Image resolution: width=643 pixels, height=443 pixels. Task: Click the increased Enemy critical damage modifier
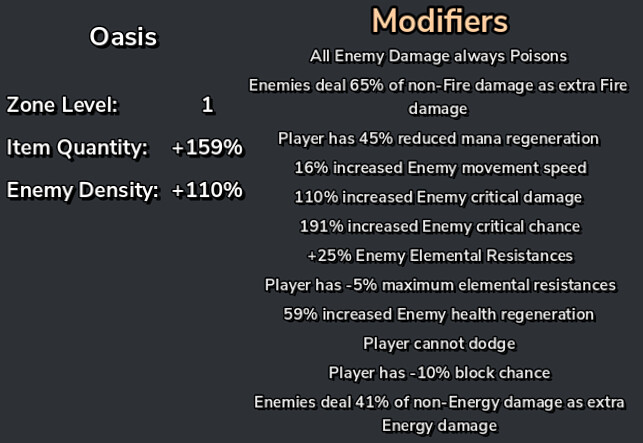[x=440, y=197]
